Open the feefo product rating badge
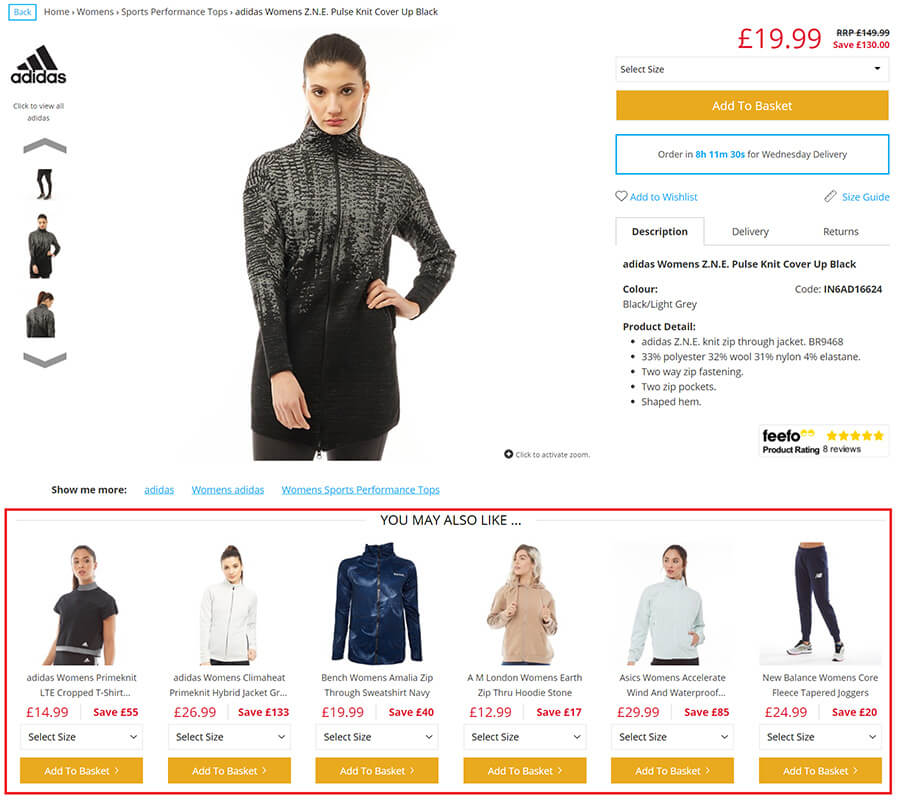The width and height of the screenshot is (900, 804). point(823,441)
